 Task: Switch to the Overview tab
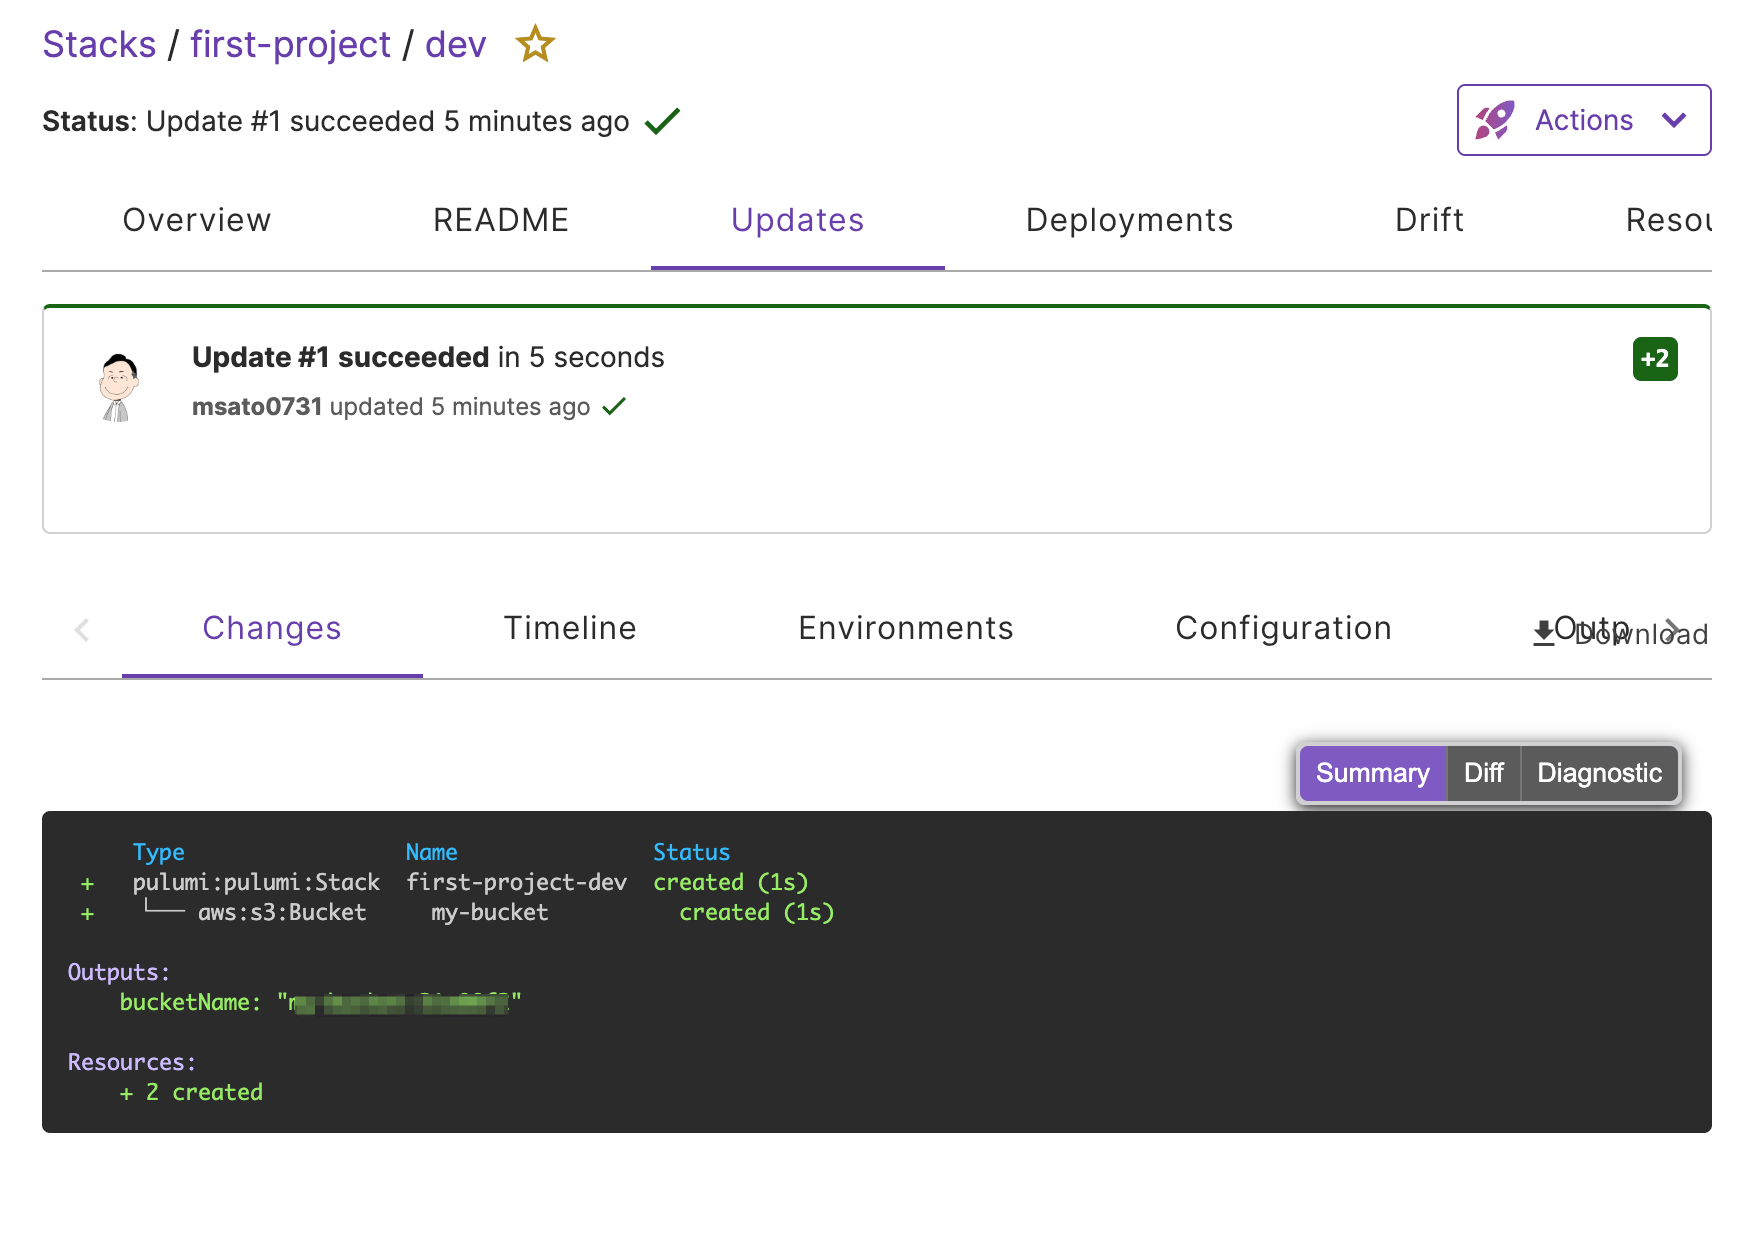coord(197,220)
